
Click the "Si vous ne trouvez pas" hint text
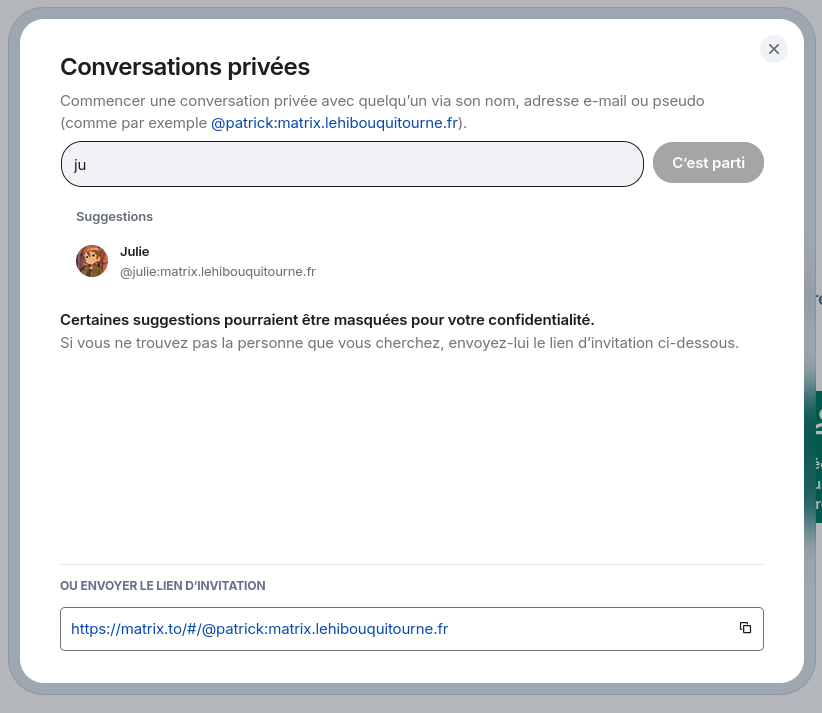pos(399,343)
